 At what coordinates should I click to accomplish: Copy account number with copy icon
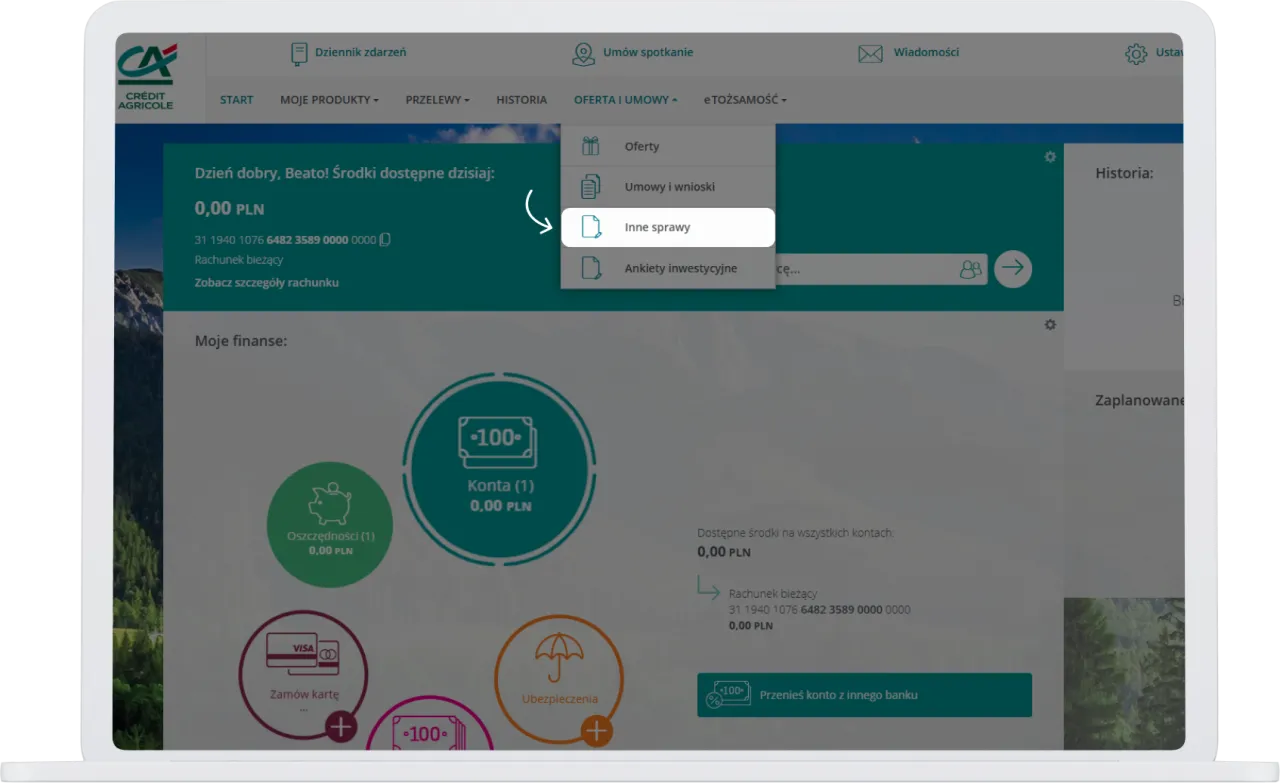click(x=385, y=240)
